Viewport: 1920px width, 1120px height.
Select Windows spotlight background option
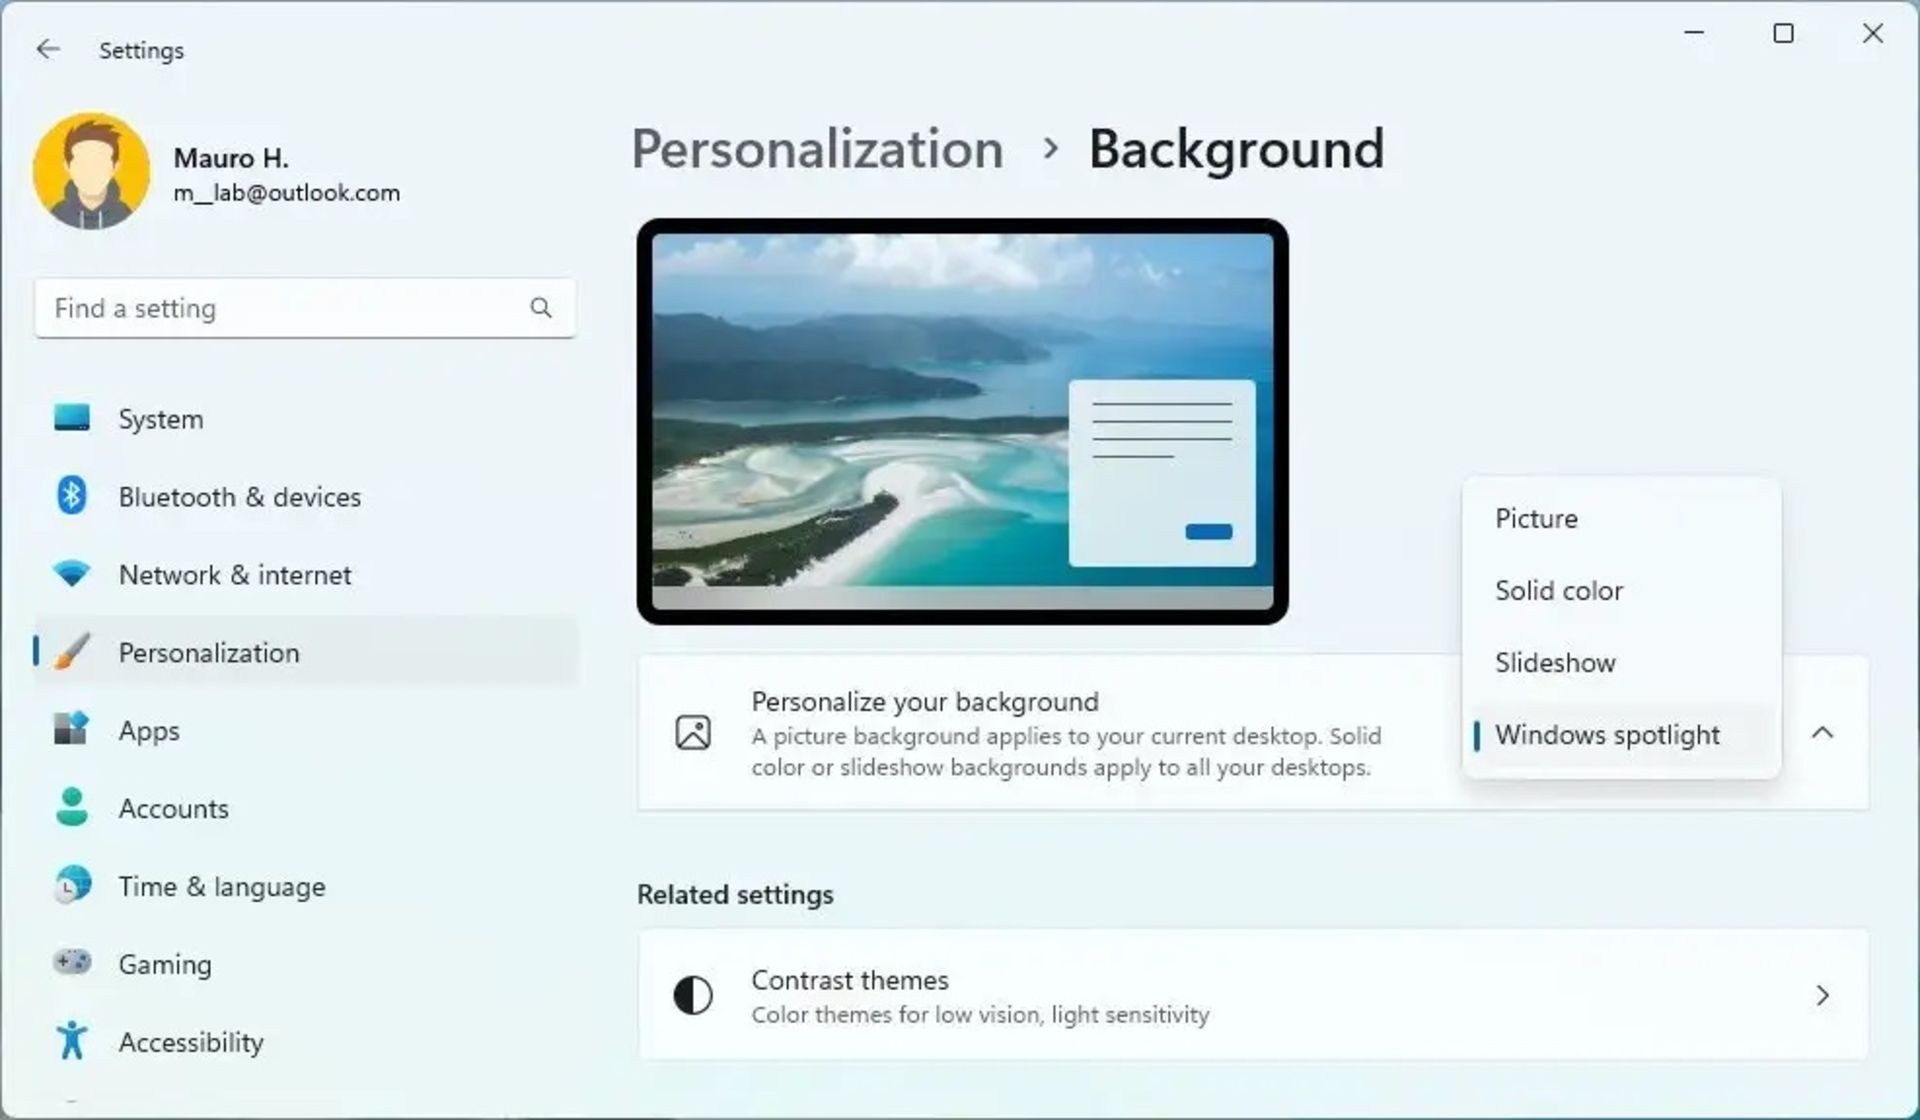[x=1607, y=735]
